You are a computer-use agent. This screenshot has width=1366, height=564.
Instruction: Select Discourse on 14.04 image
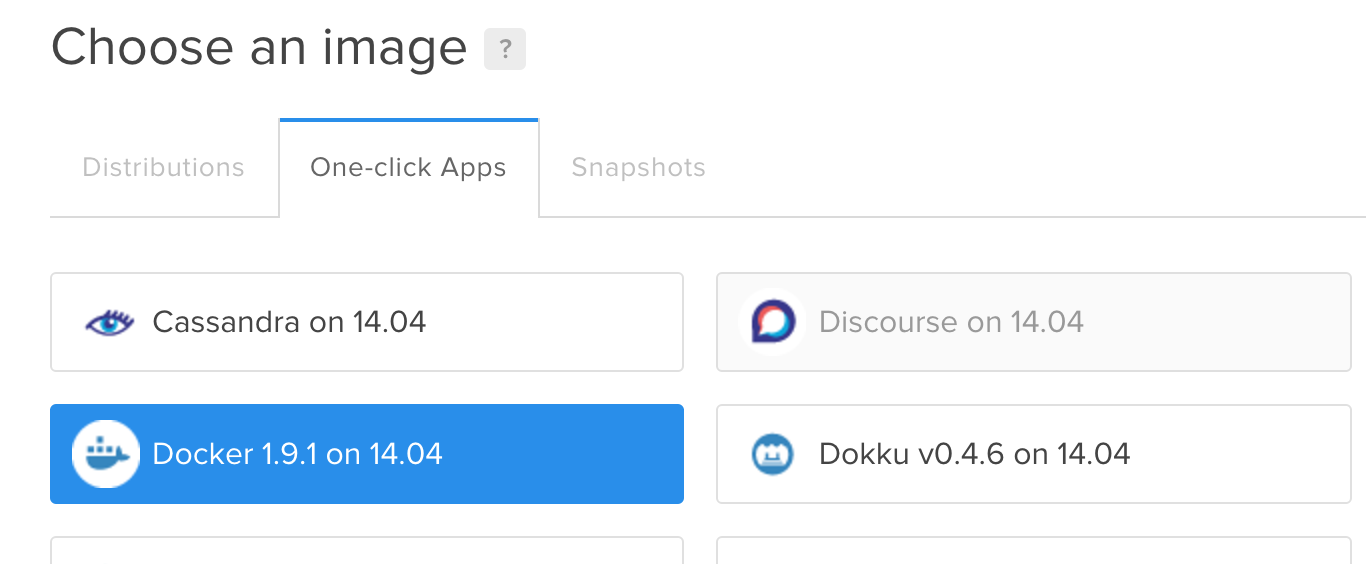point(1033,322)
